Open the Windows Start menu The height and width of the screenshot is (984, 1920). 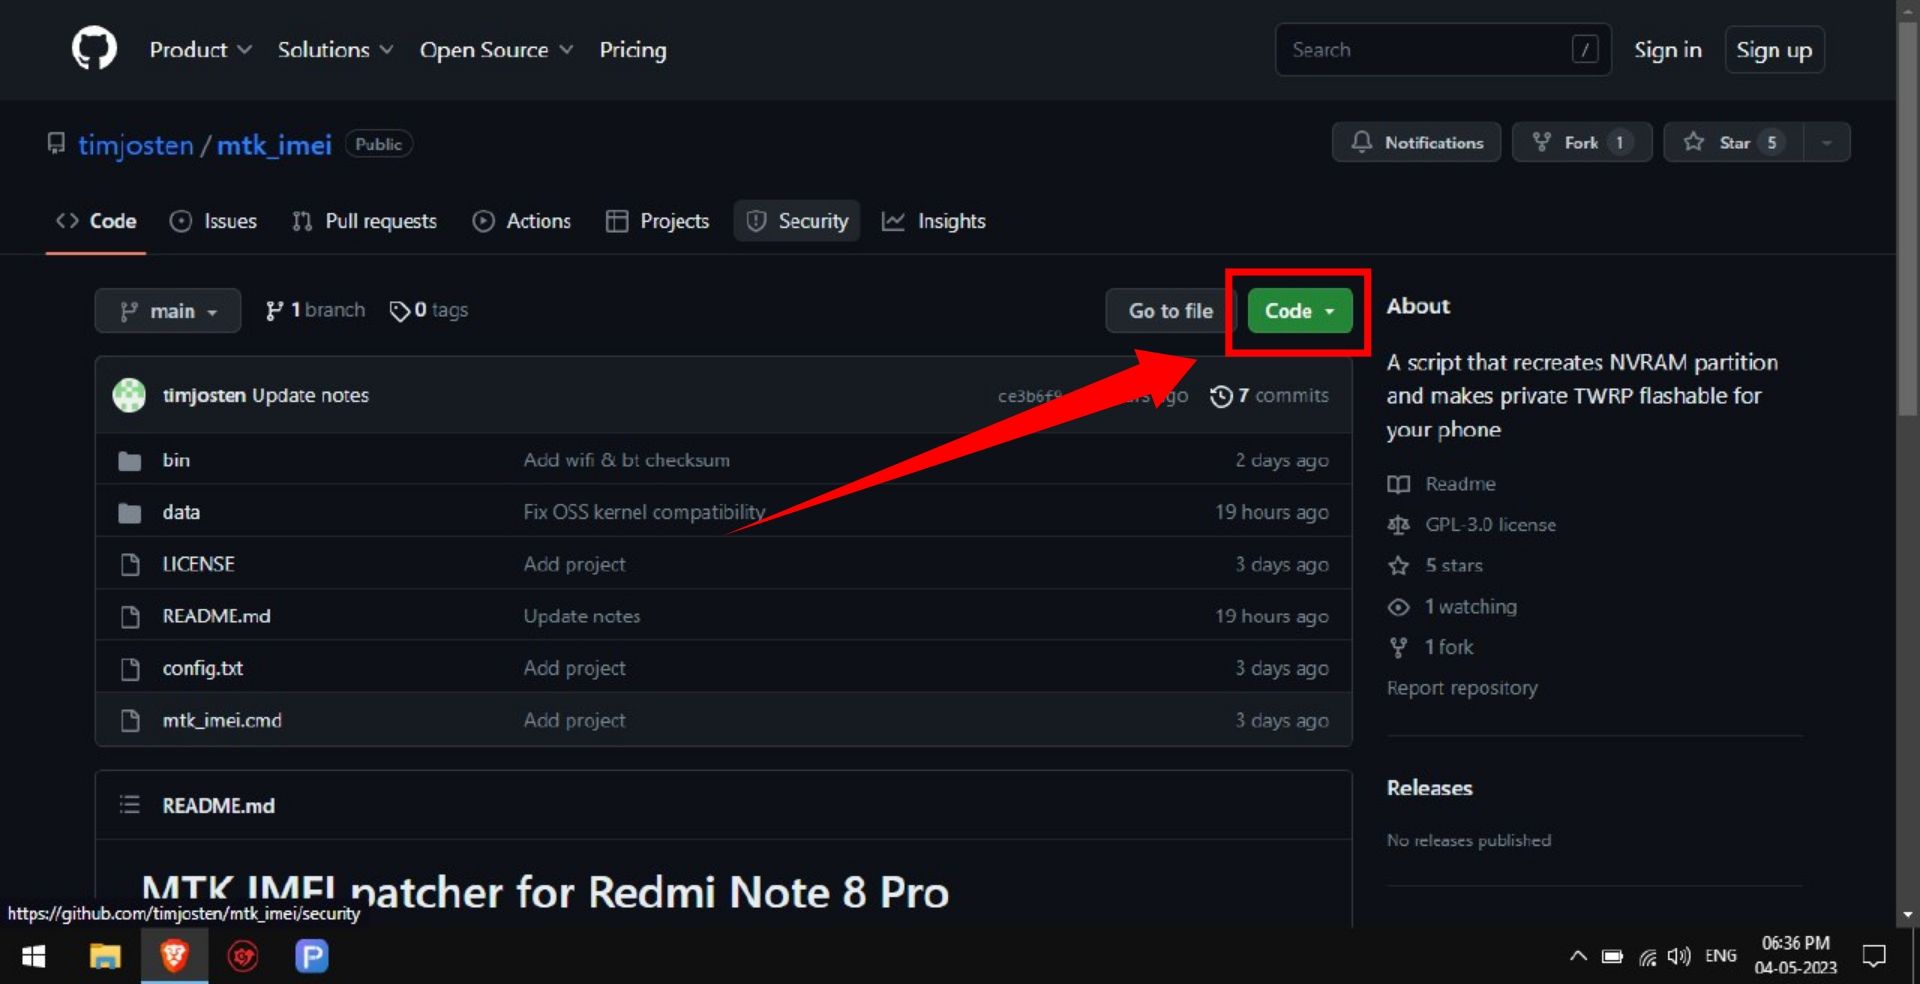pos(34,957)
